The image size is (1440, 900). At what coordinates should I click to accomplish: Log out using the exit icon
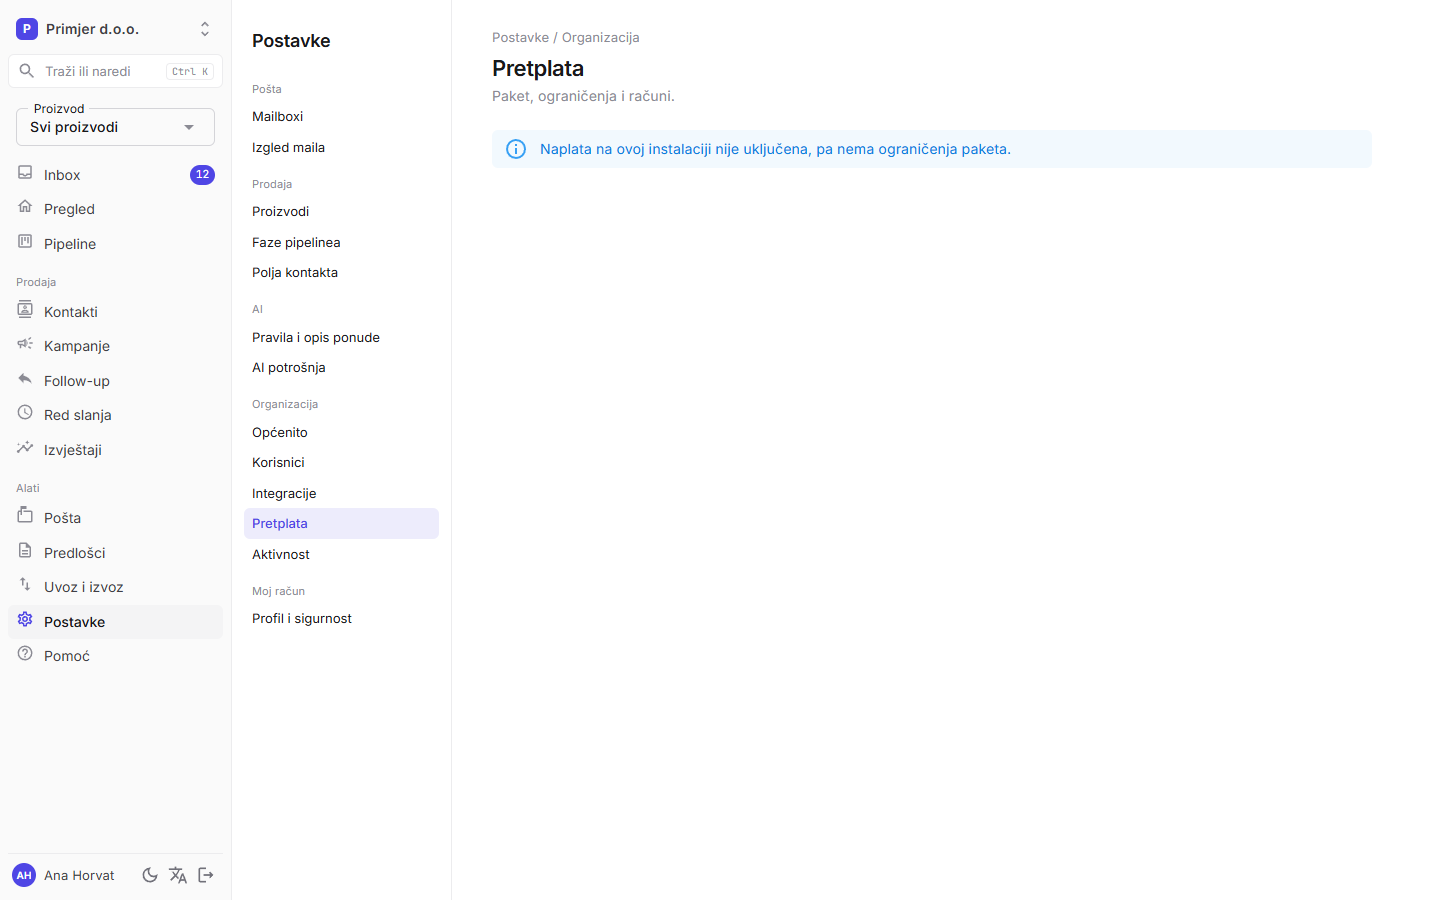pyautogui.click(x=206, y=875)
